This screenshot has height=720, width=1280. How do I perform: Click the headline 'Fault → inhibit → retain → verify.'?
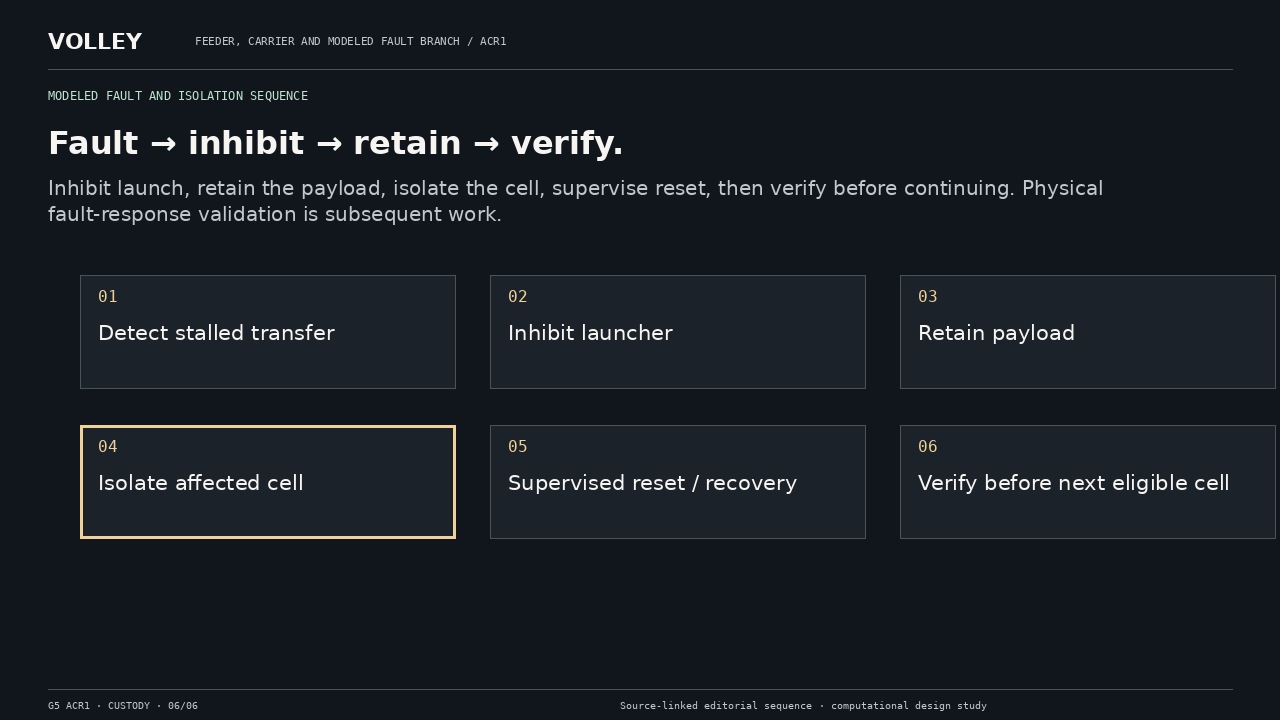tap(336, 144)
